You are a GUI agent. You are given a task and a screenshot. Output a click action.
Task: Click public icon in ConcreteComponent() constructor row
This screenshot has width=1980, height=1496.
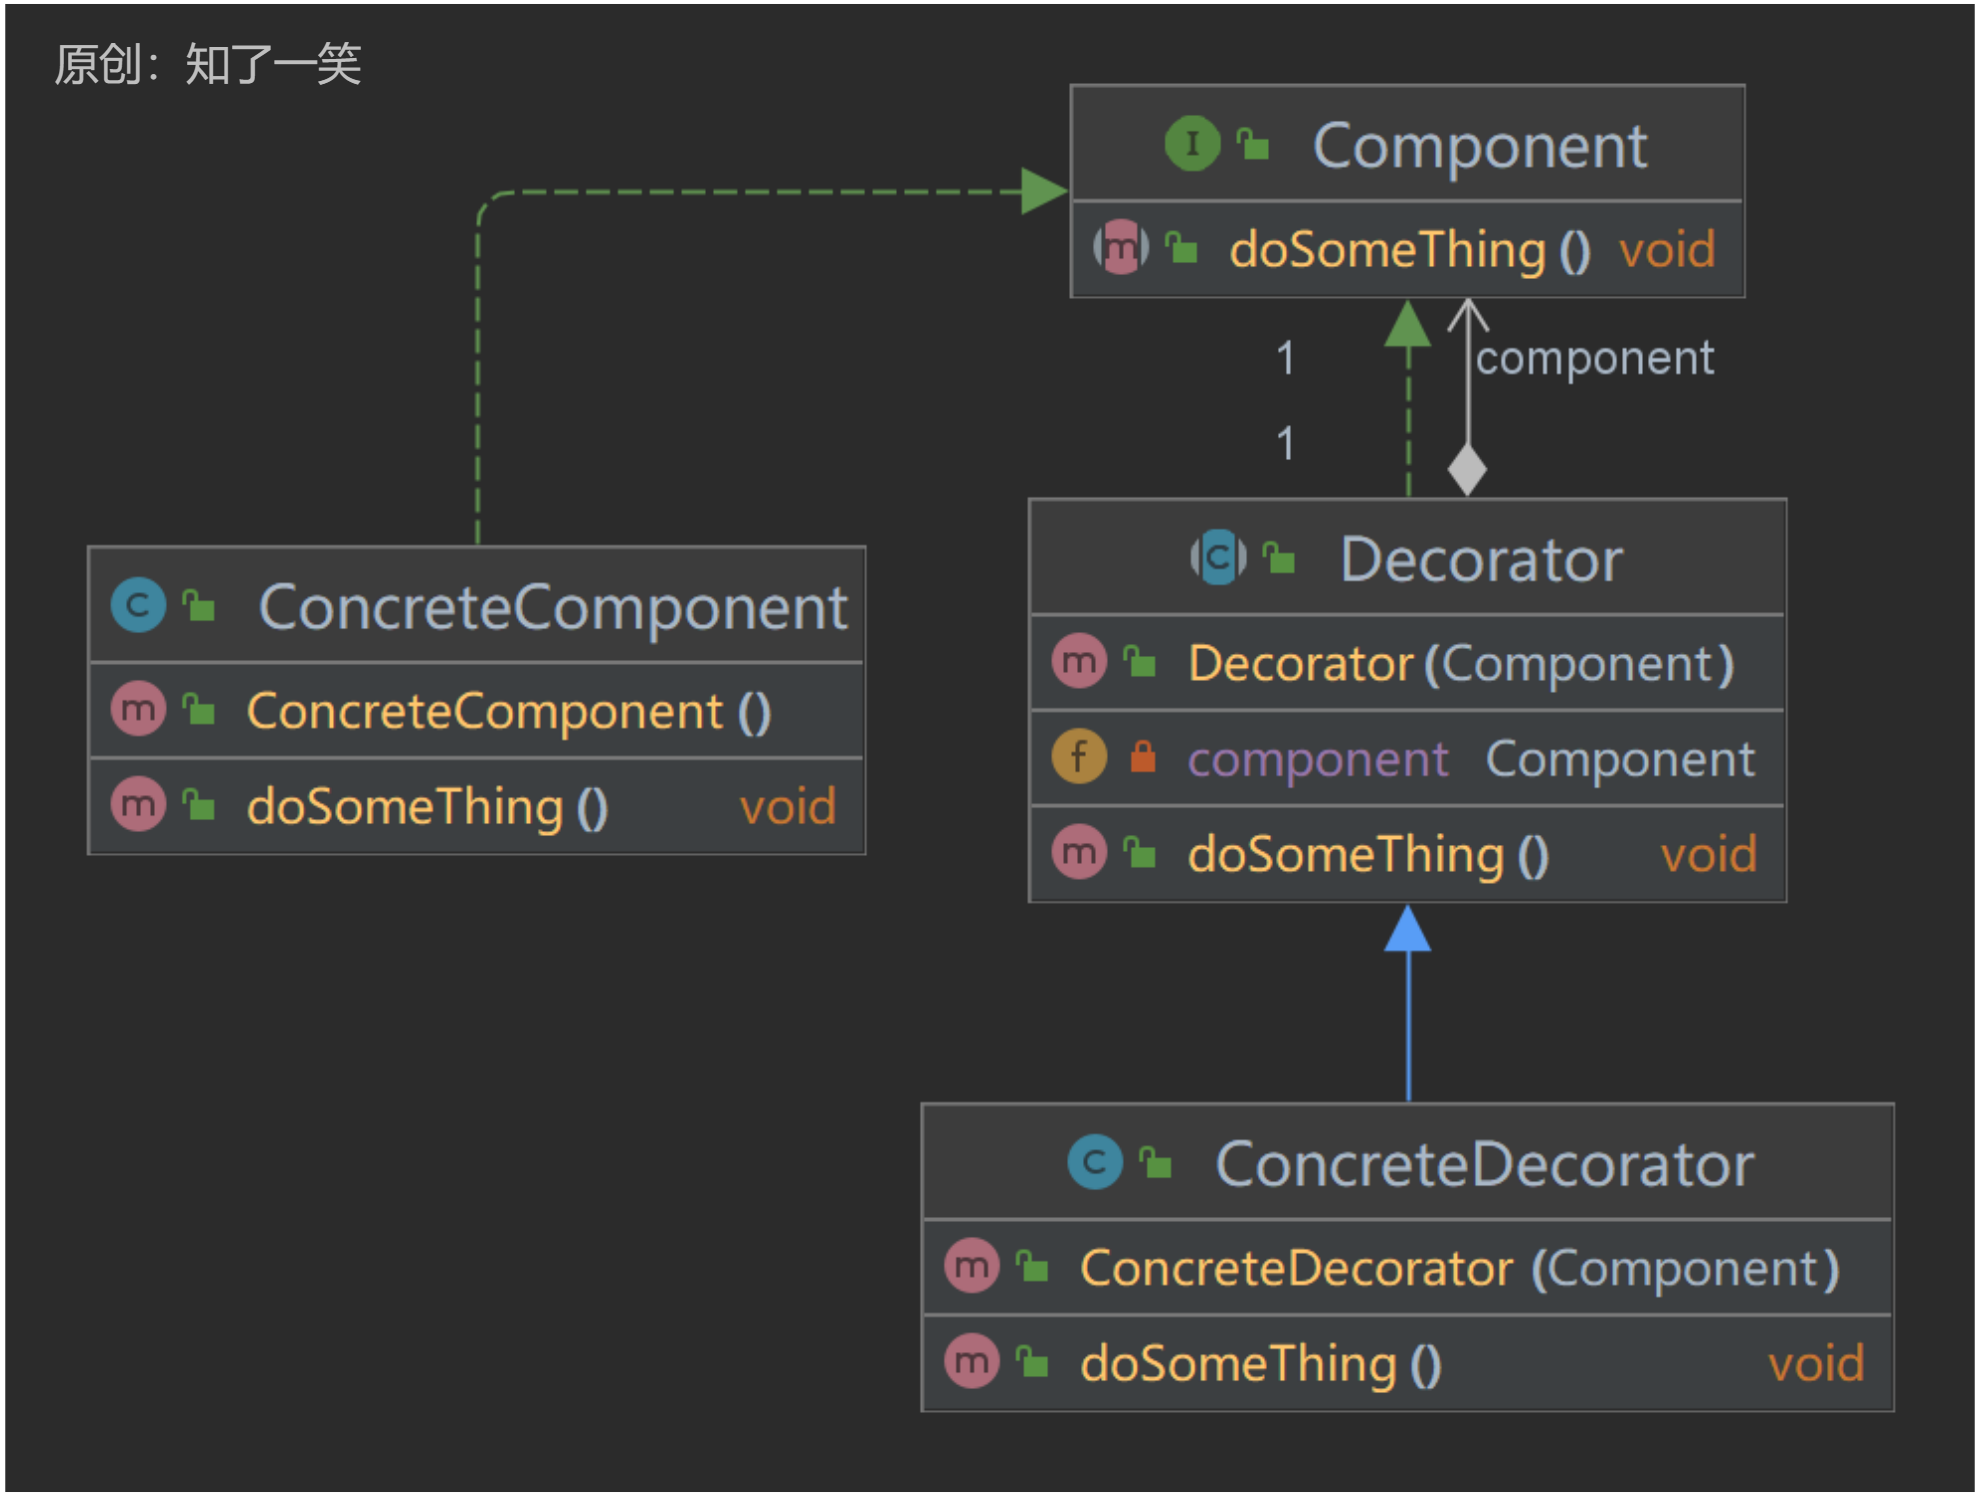199,709
